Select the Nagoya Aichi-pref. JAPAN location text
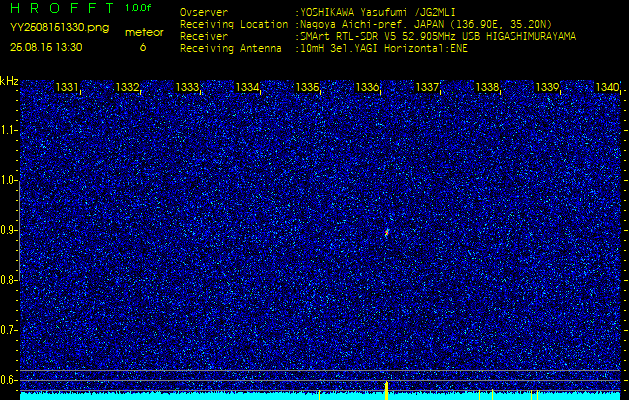This screenshot has width=629, height=400. click(426, 24)
